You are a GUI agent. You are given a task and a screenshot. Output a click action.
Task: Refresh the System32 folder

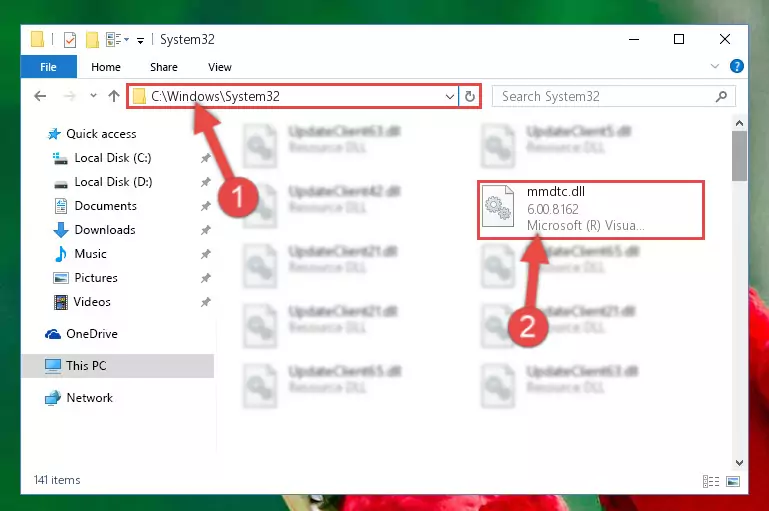(x=469, y=97)
